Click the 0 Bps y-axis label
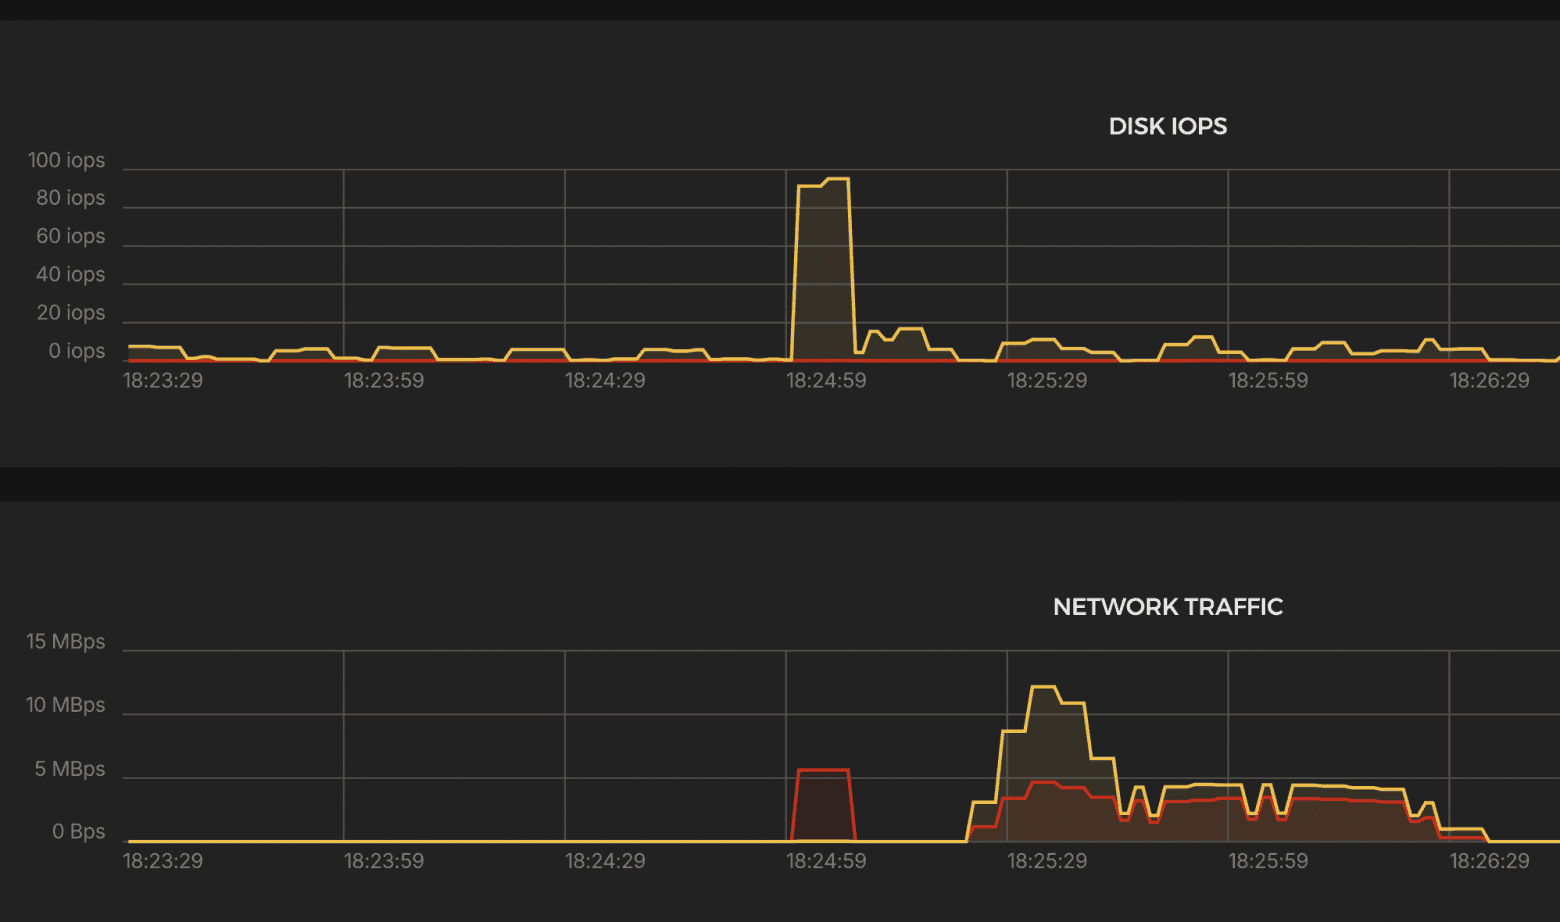The width and height of the screenshot is (1560, 922). [78, 832]
